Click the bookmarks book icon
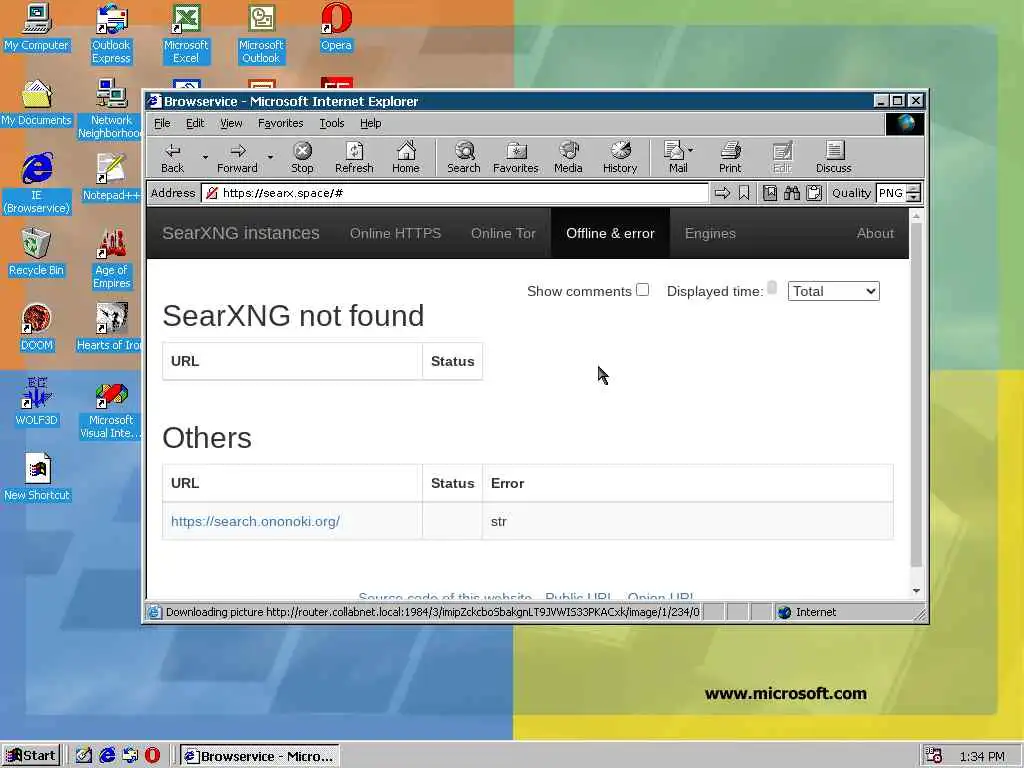 point(770,193)
